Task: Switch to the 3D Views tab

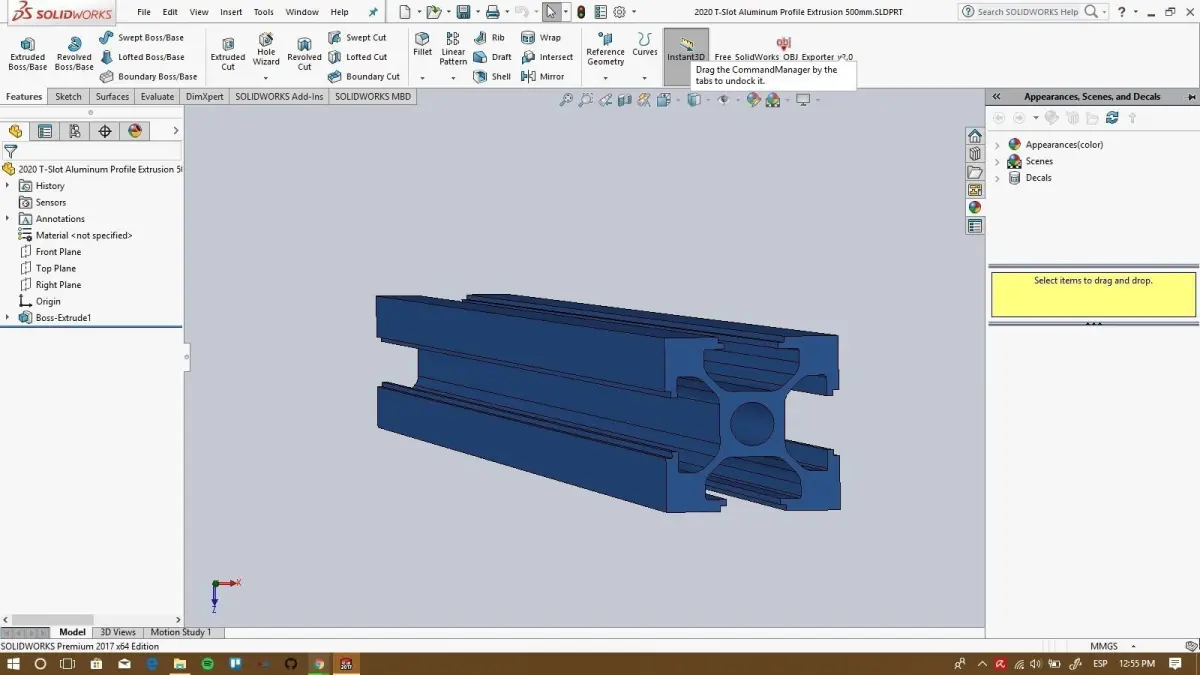Action: (x=118, y=632)
